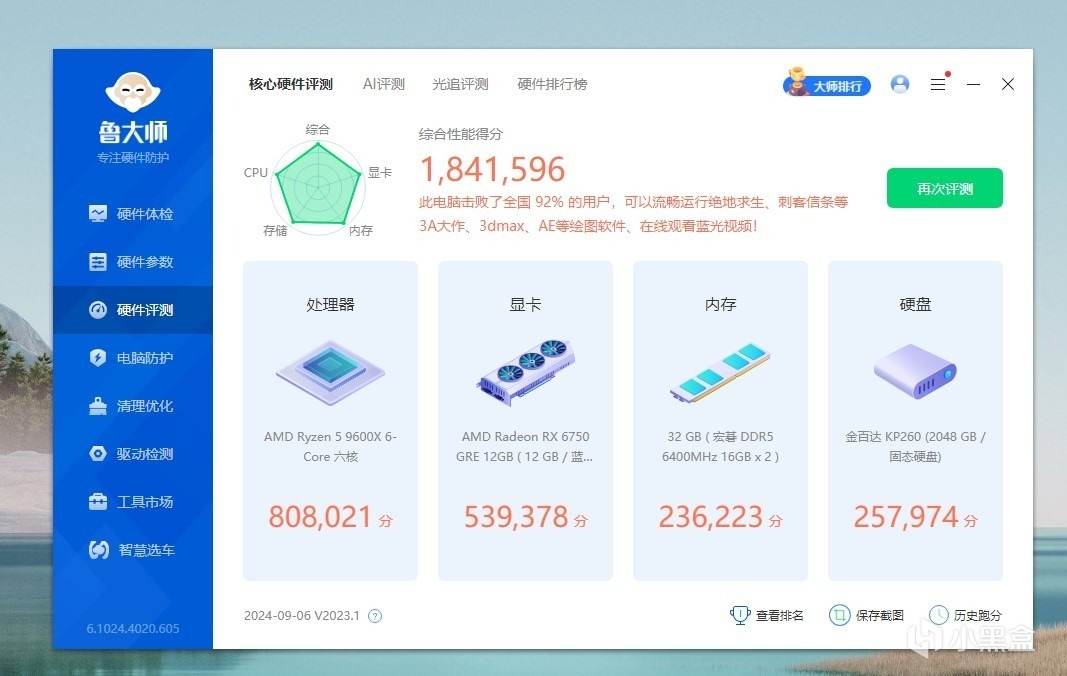Click the 专注硬件防护 slogan
The height and width of the screenshot is (676, 1067).
point(133,158)
